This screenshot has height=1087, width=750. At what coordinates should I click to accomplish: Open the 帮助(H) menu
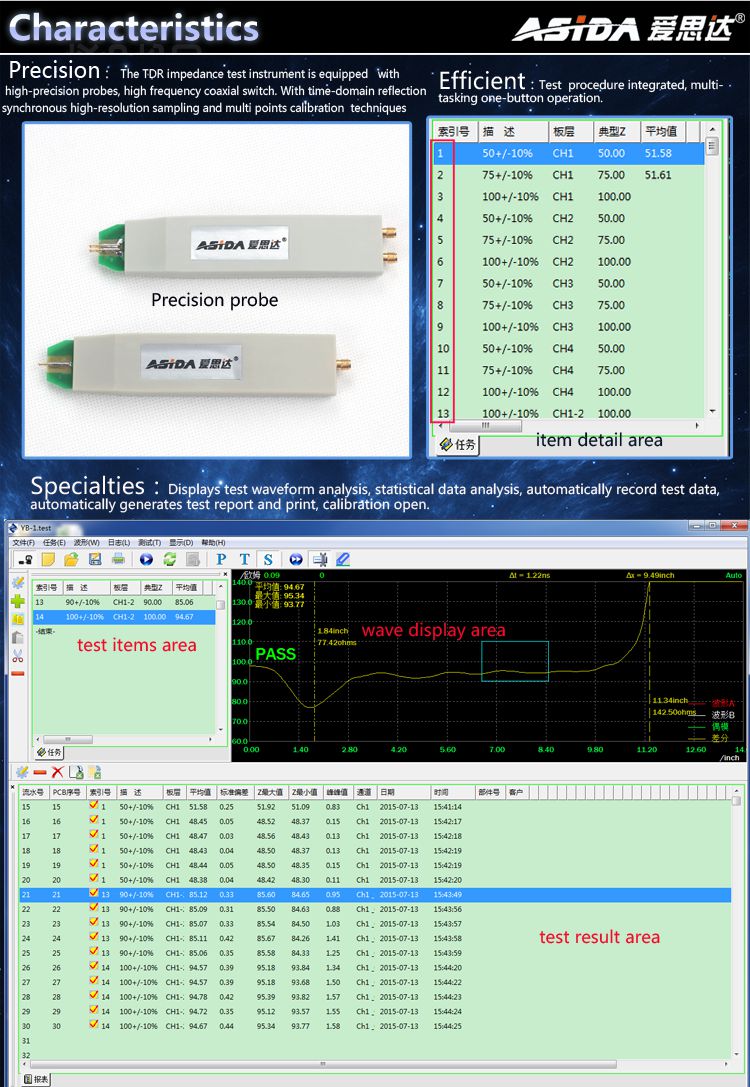[213, 542]
